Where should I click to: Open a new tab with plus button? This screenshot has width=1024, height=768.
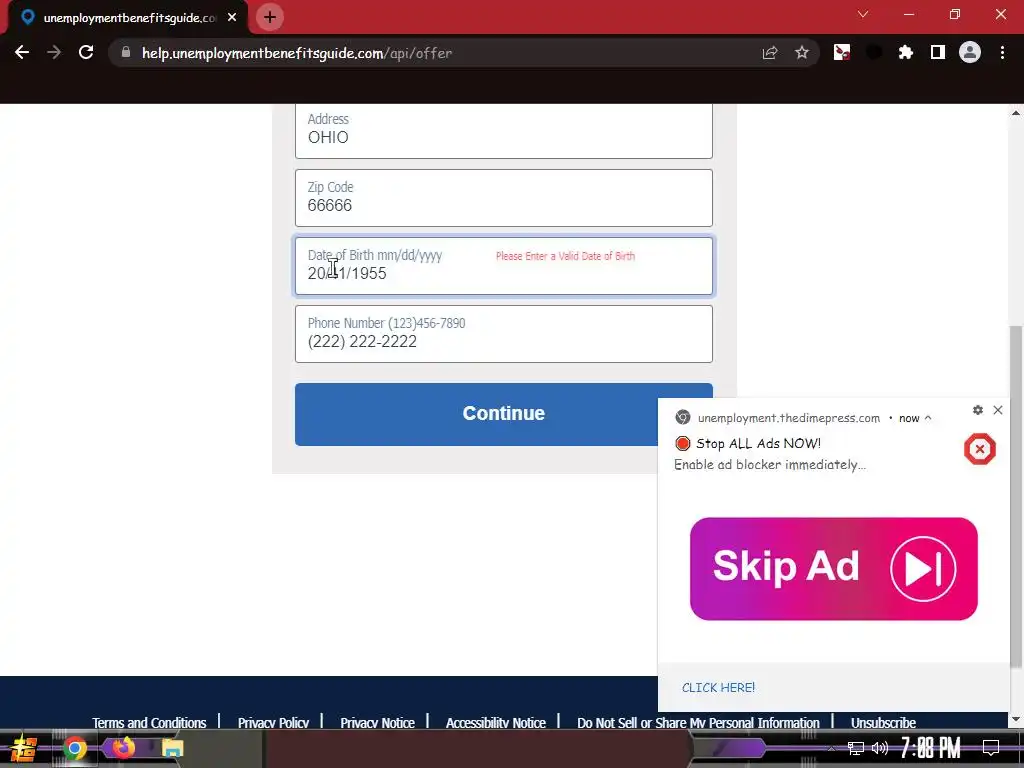(x=270, y=18)
